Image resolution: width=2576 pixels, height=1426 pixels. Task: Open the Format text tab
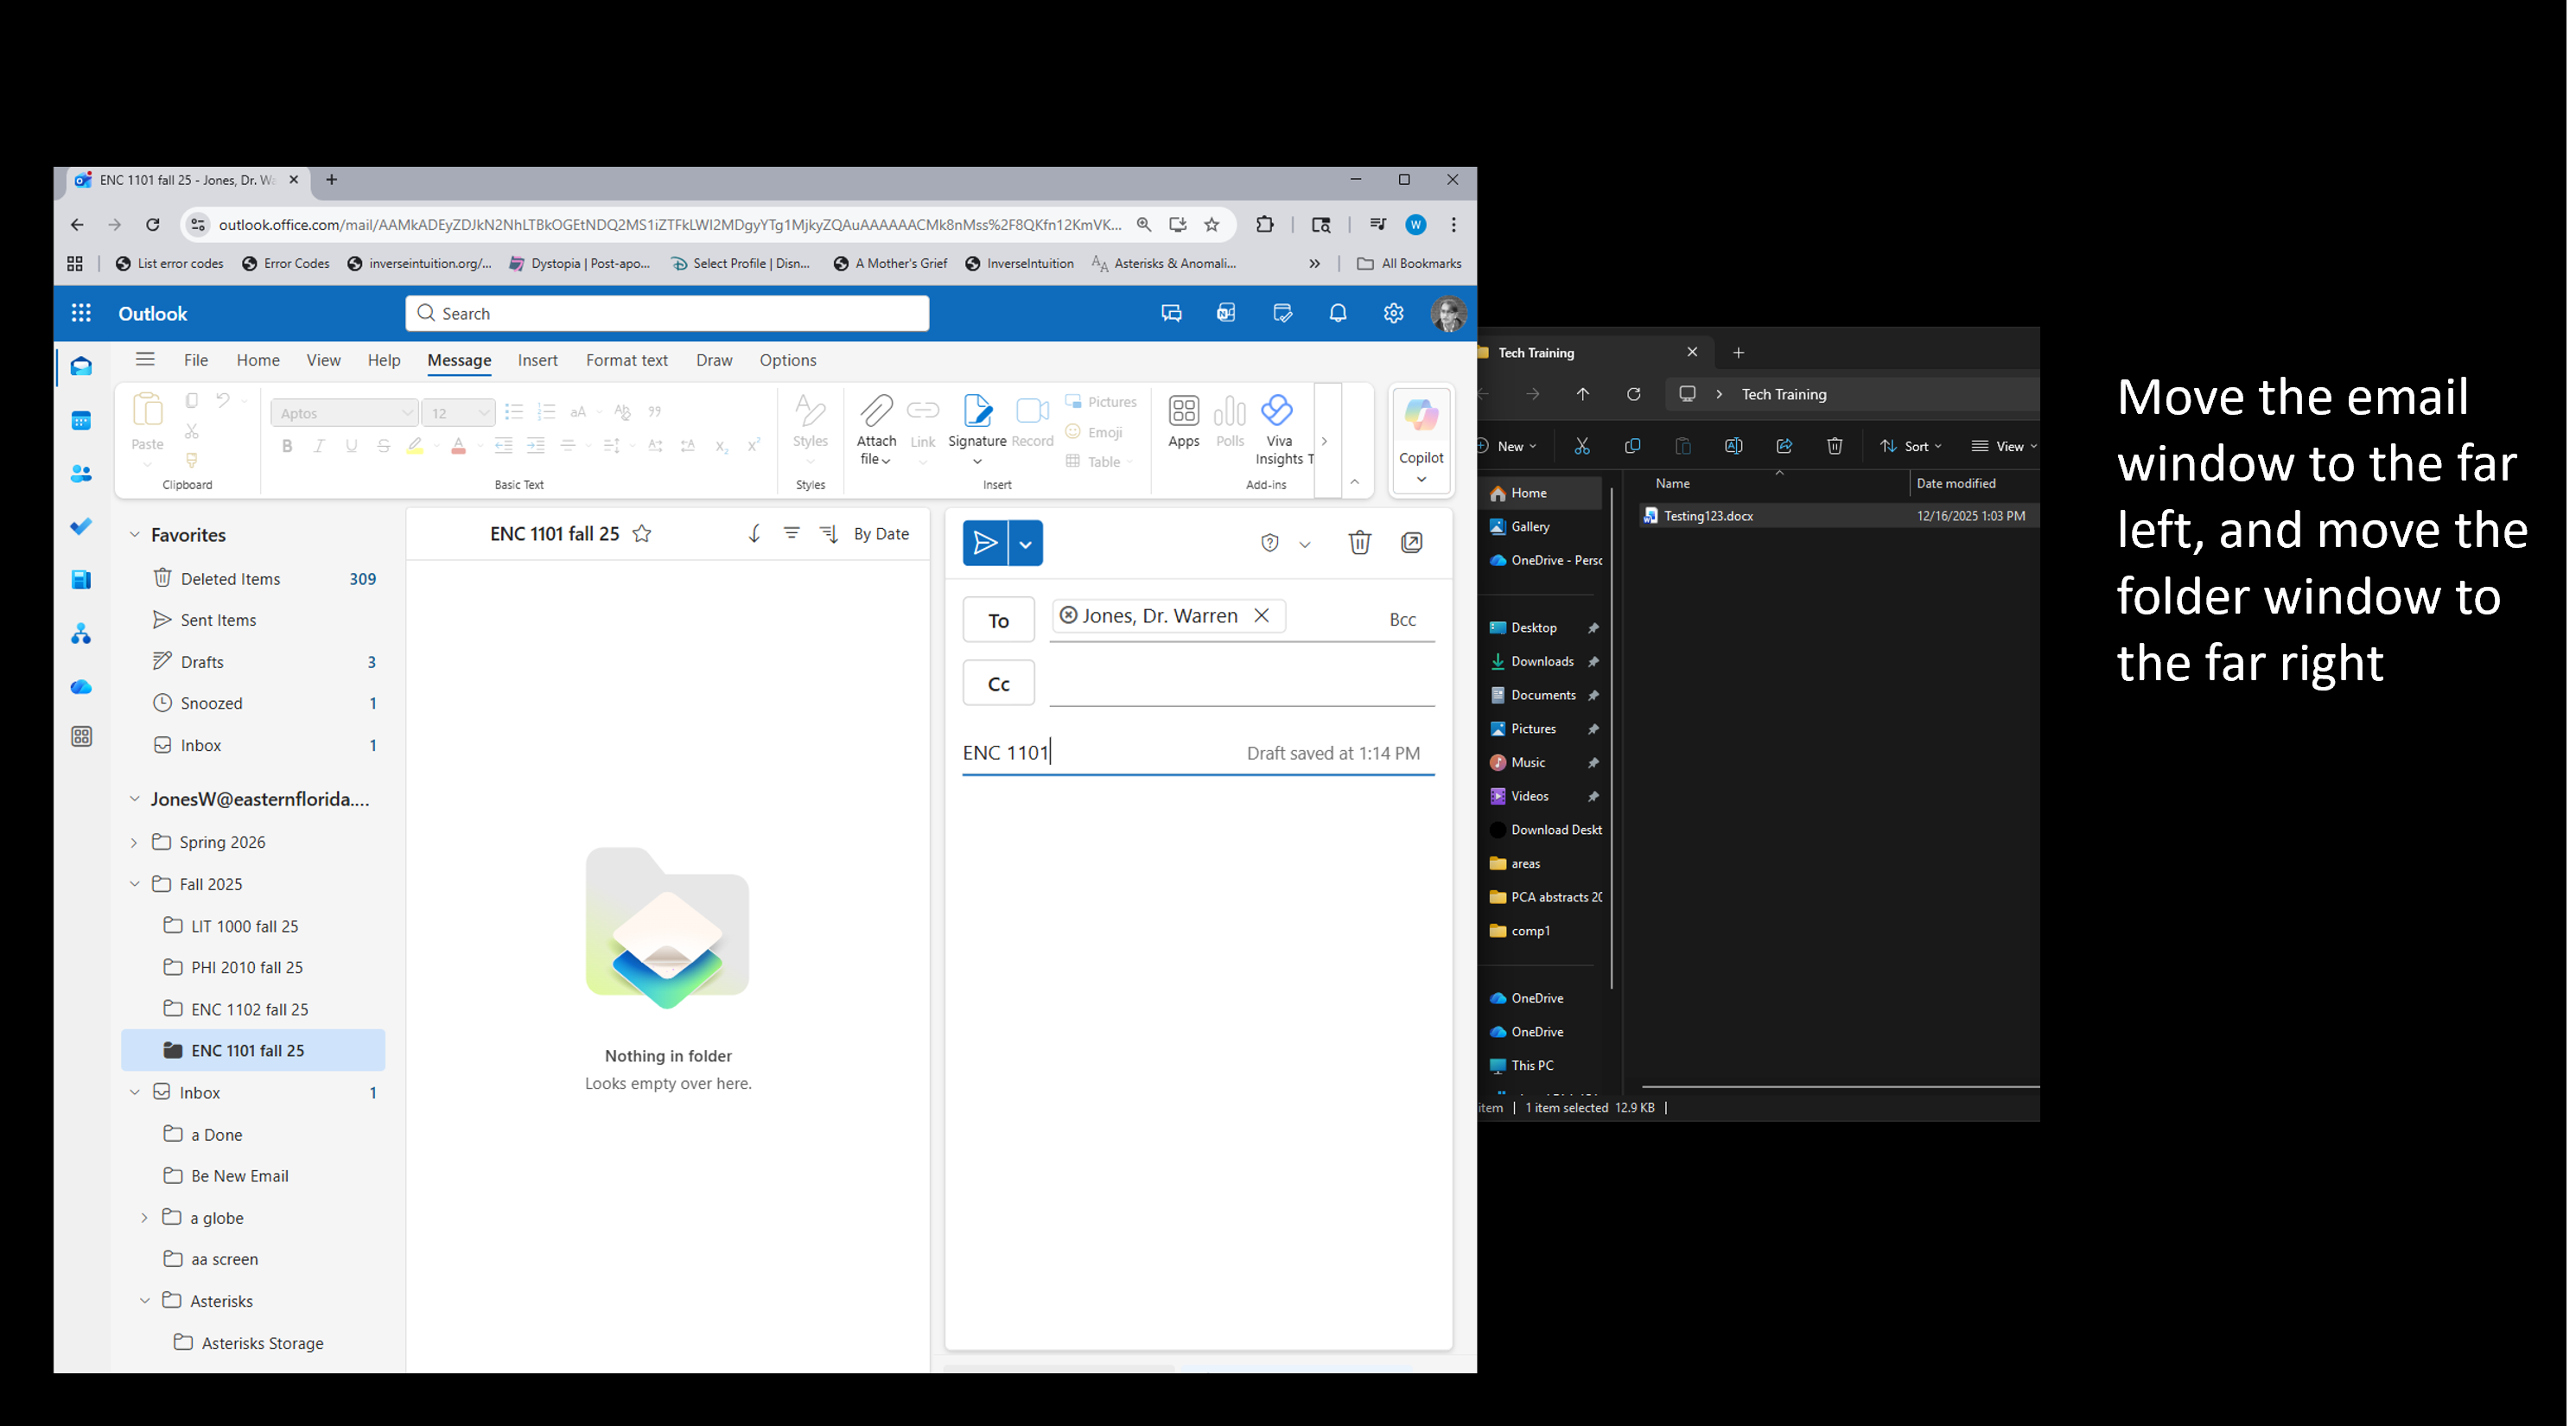coord(626,360)
